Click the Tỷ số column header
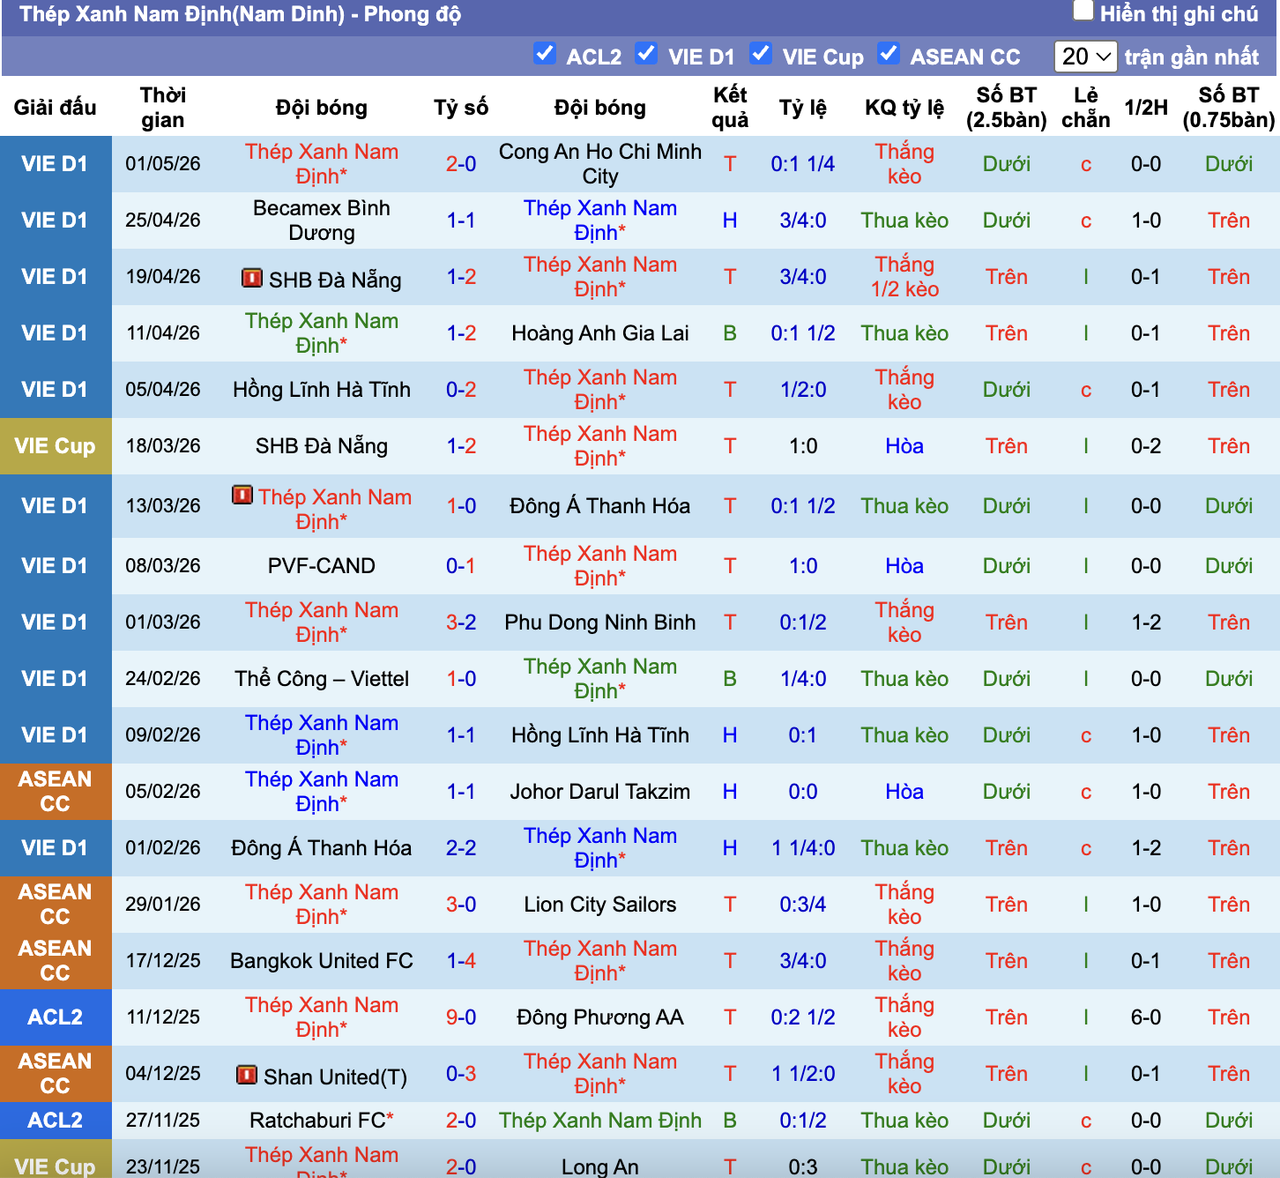This screenshot has height=1178, width=1280. tap(461, 107)
